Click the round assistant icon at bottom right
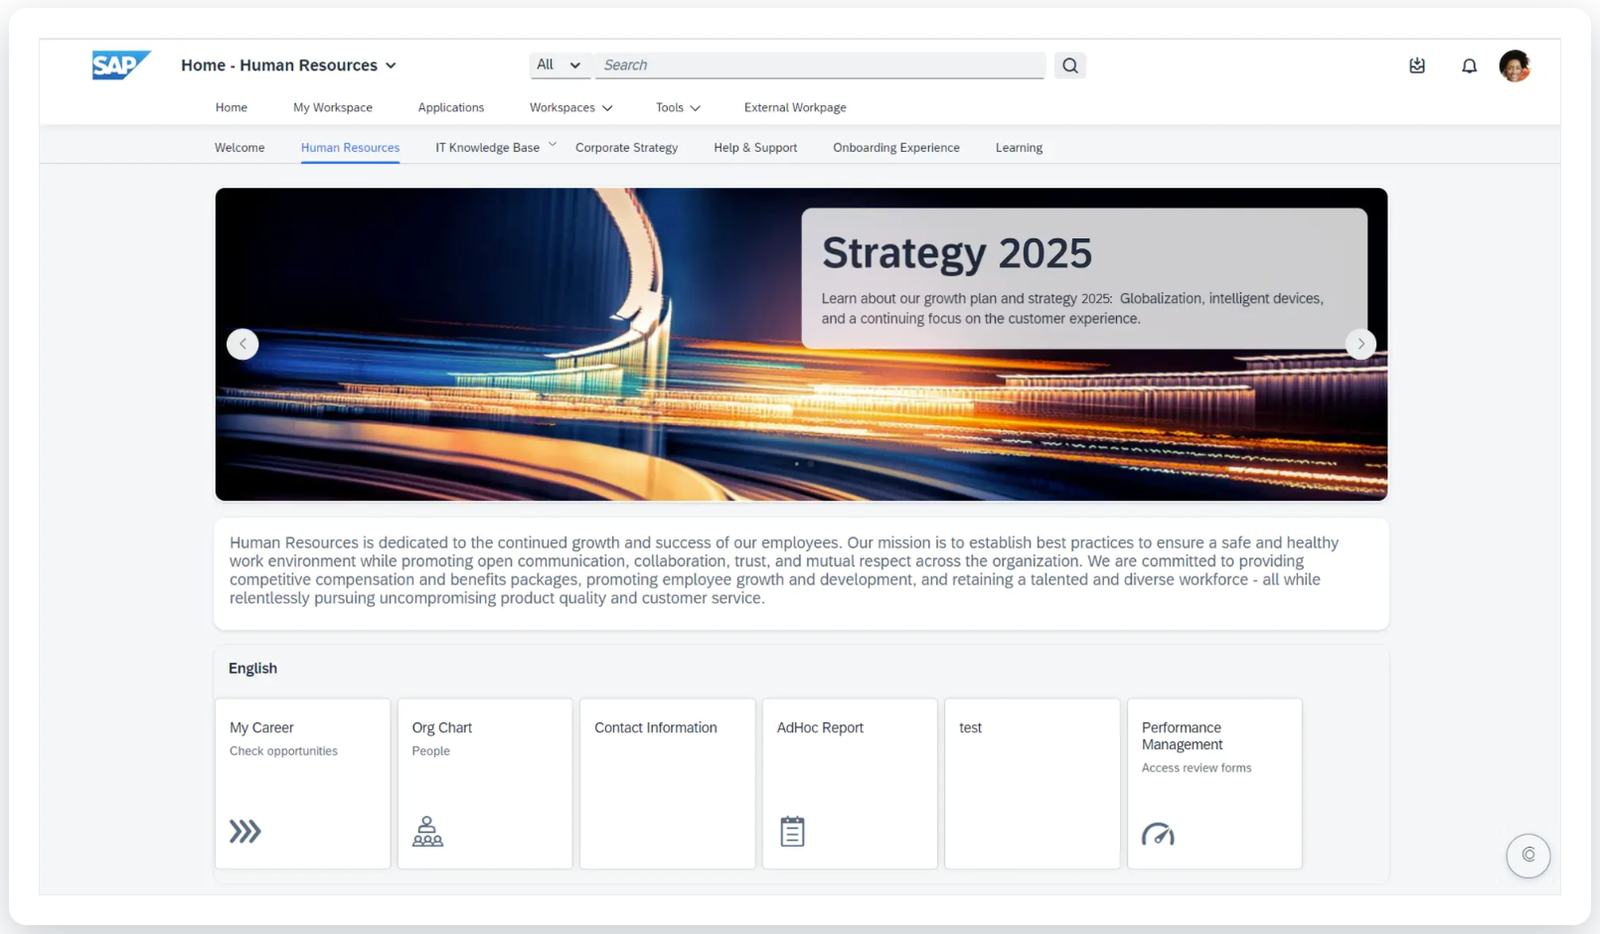This screenshot has width=1600, height=934. point(1528,855)
